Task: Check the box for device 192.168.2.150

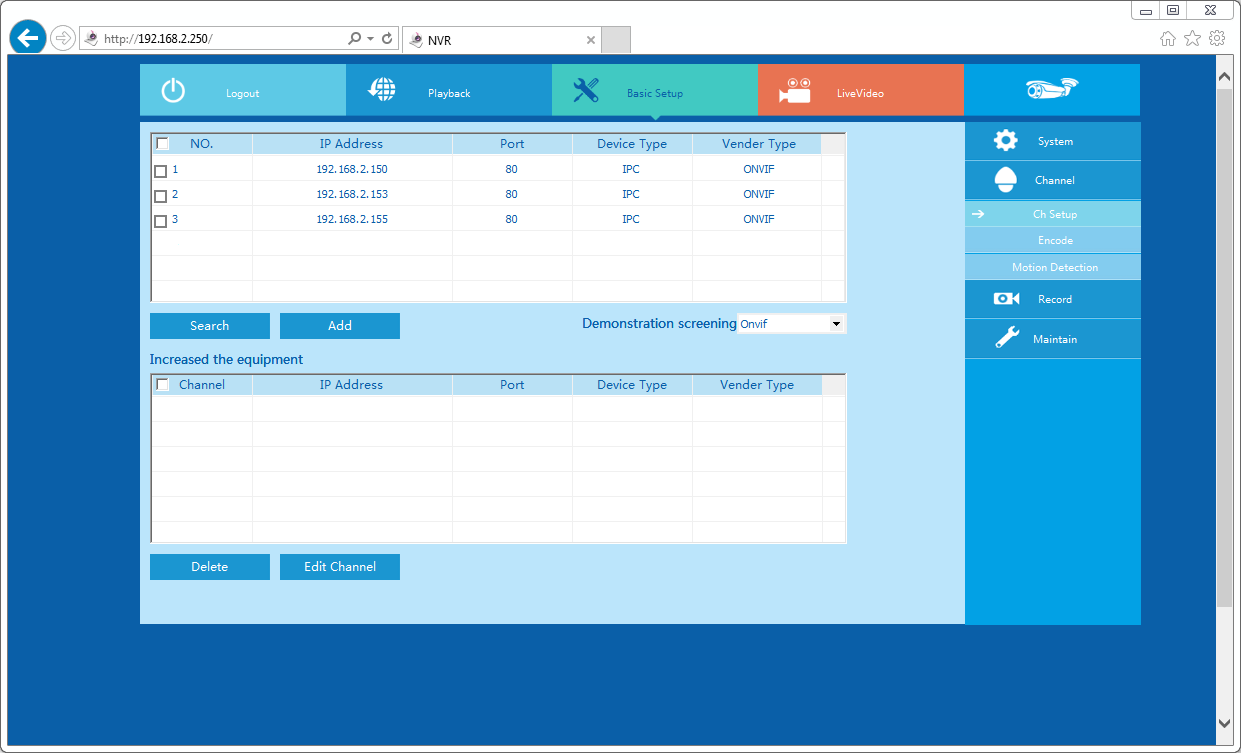Action: click(x=161, y=171)
